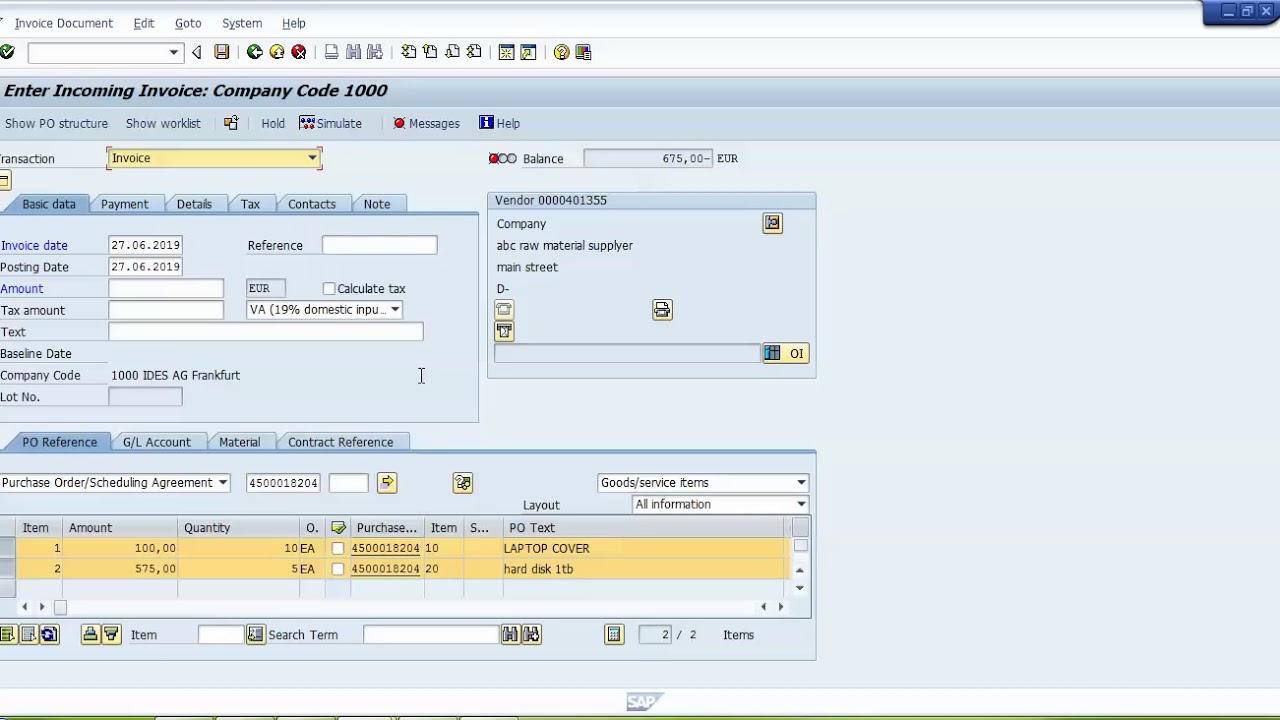1280x720 pixels.
Task: Open the All information layout dropdown
Action: [801, 505]
